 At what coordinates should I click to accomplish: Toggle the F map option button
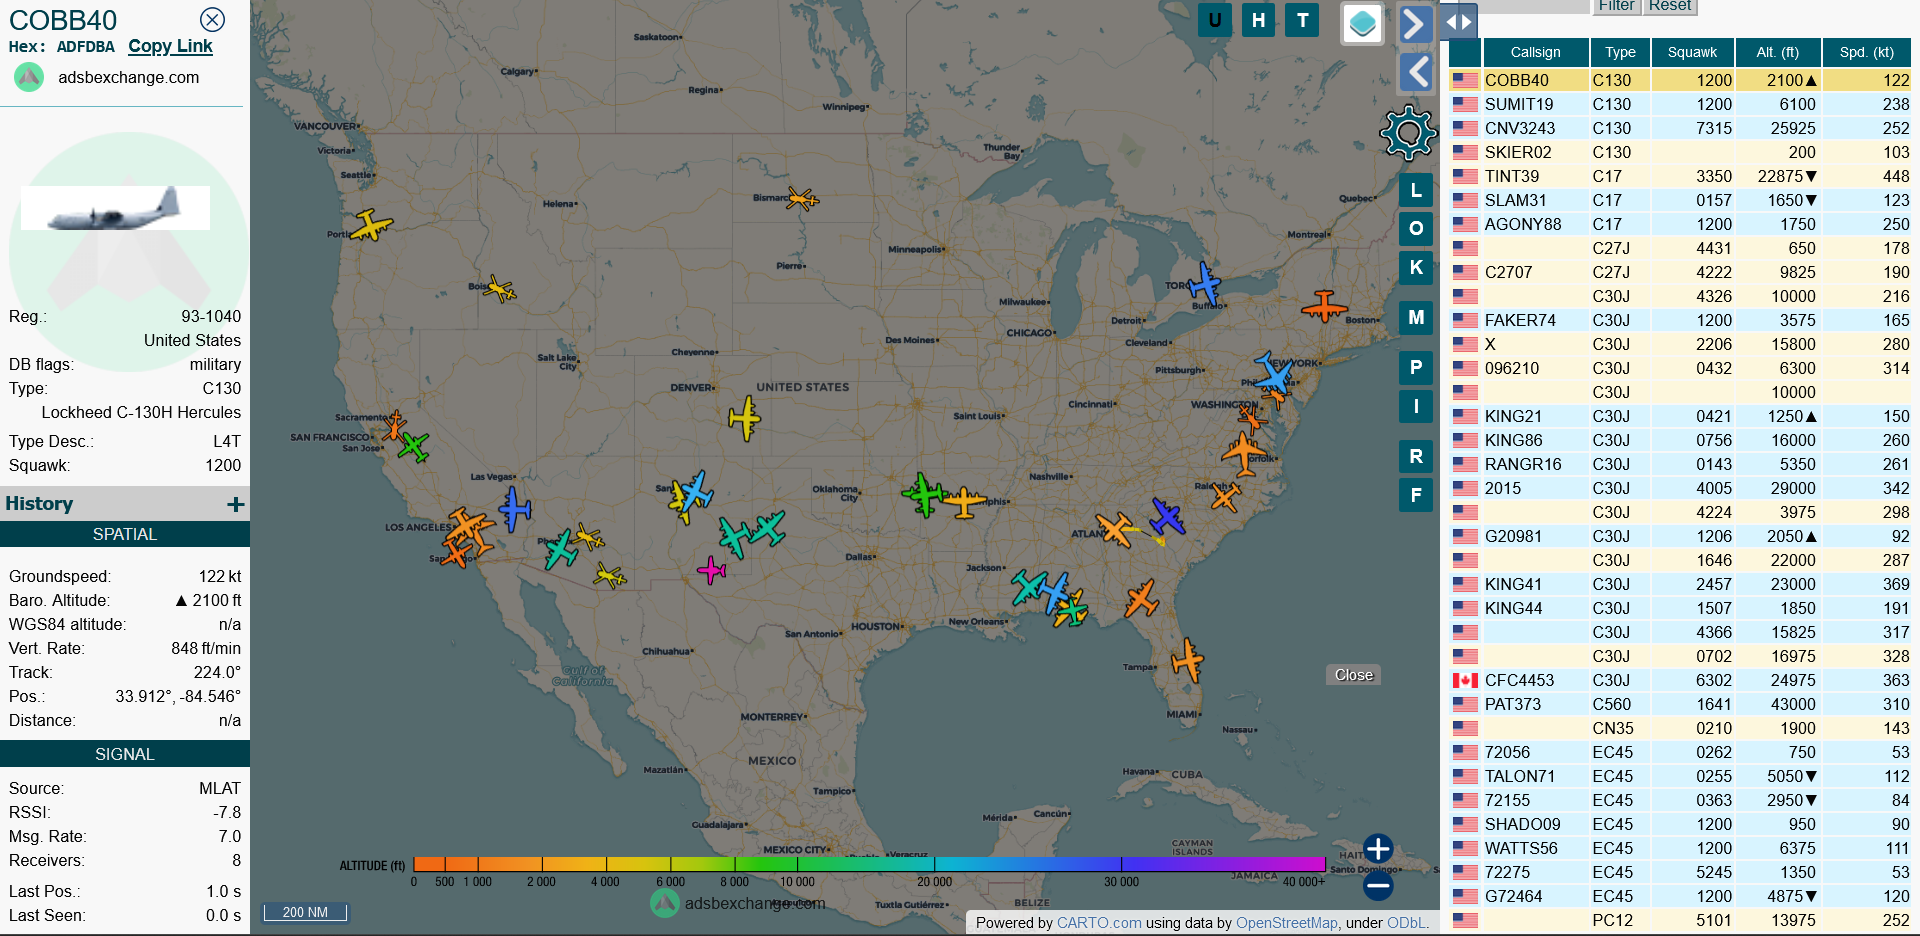point(1416,494)
